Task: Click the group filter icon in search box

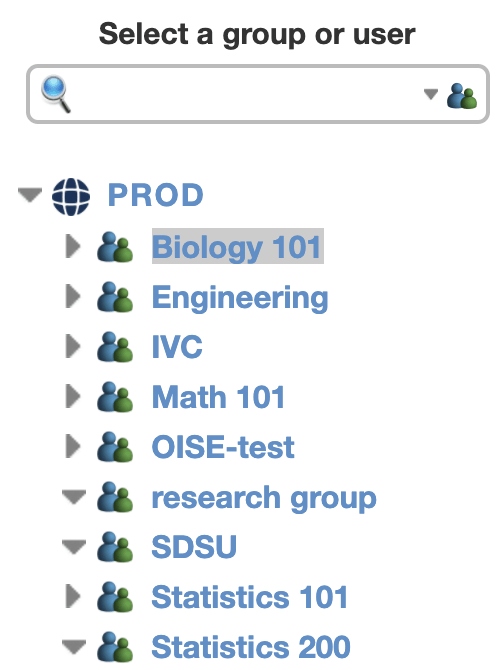Action: pyautogui.click(x=462, y=96)
